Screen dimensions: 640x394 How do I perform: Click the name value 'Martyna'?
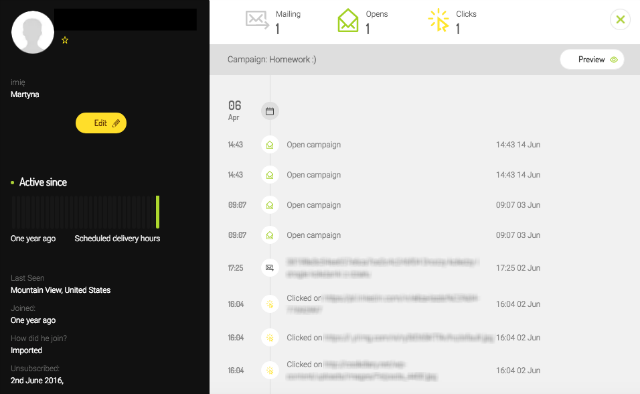[25, 94]
